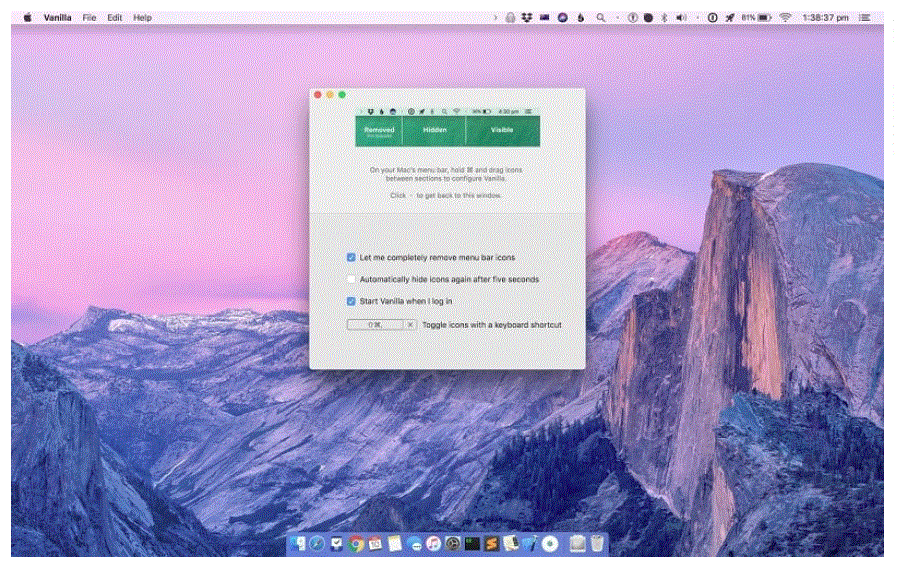Open Notes from the Dock

click(395, 543)
